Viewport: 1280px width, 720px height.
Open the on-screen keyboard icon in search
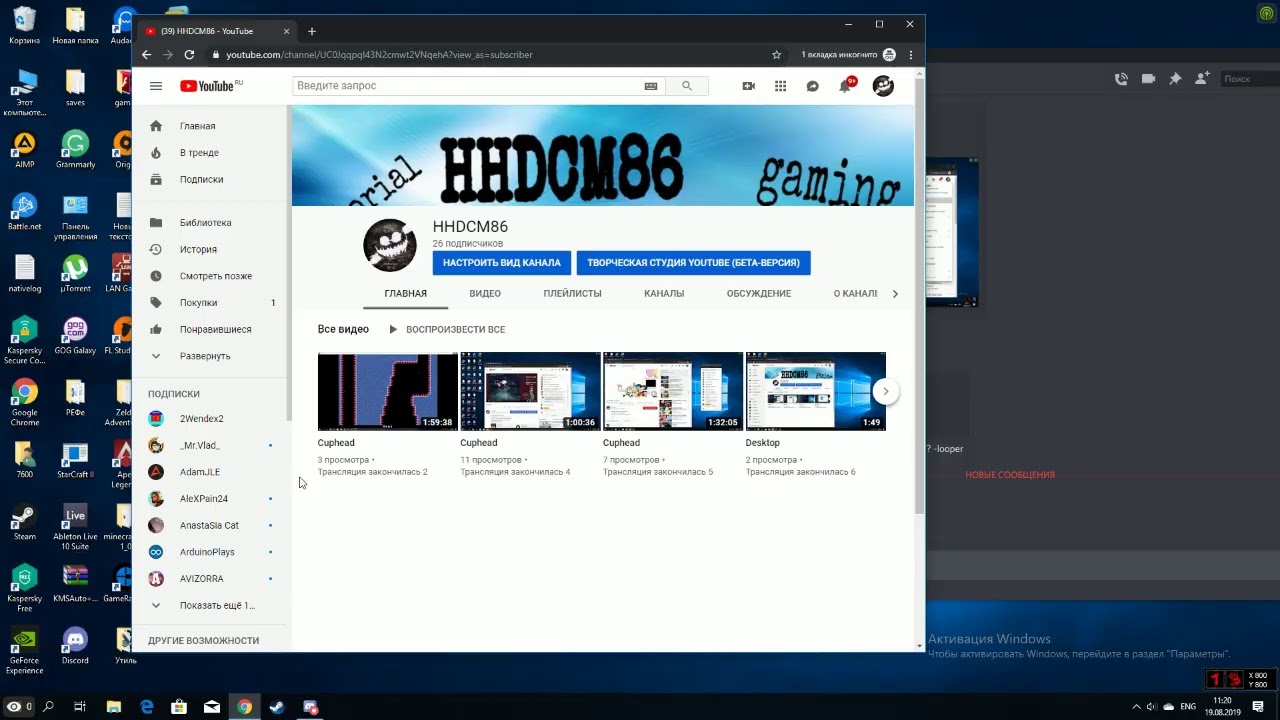point(651,86)
